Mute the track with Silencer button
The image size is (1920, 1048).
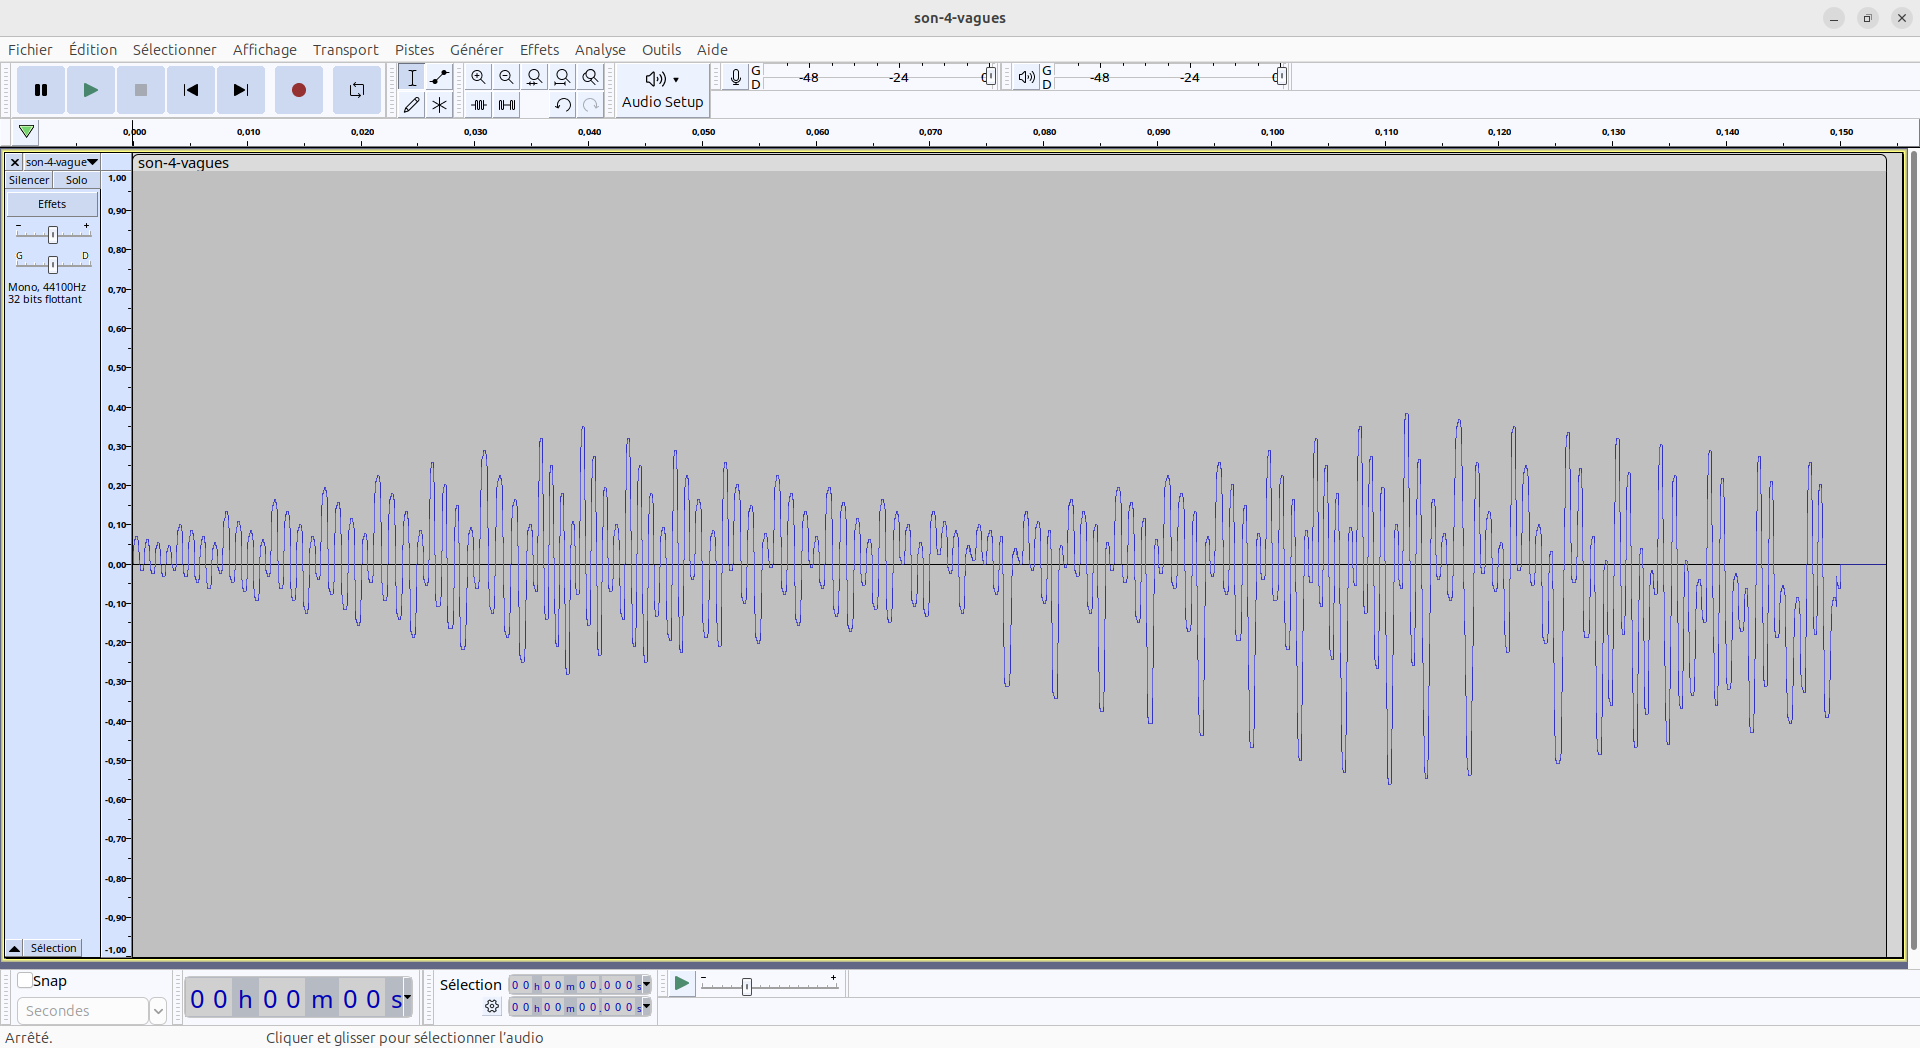(x=29, y=180)
